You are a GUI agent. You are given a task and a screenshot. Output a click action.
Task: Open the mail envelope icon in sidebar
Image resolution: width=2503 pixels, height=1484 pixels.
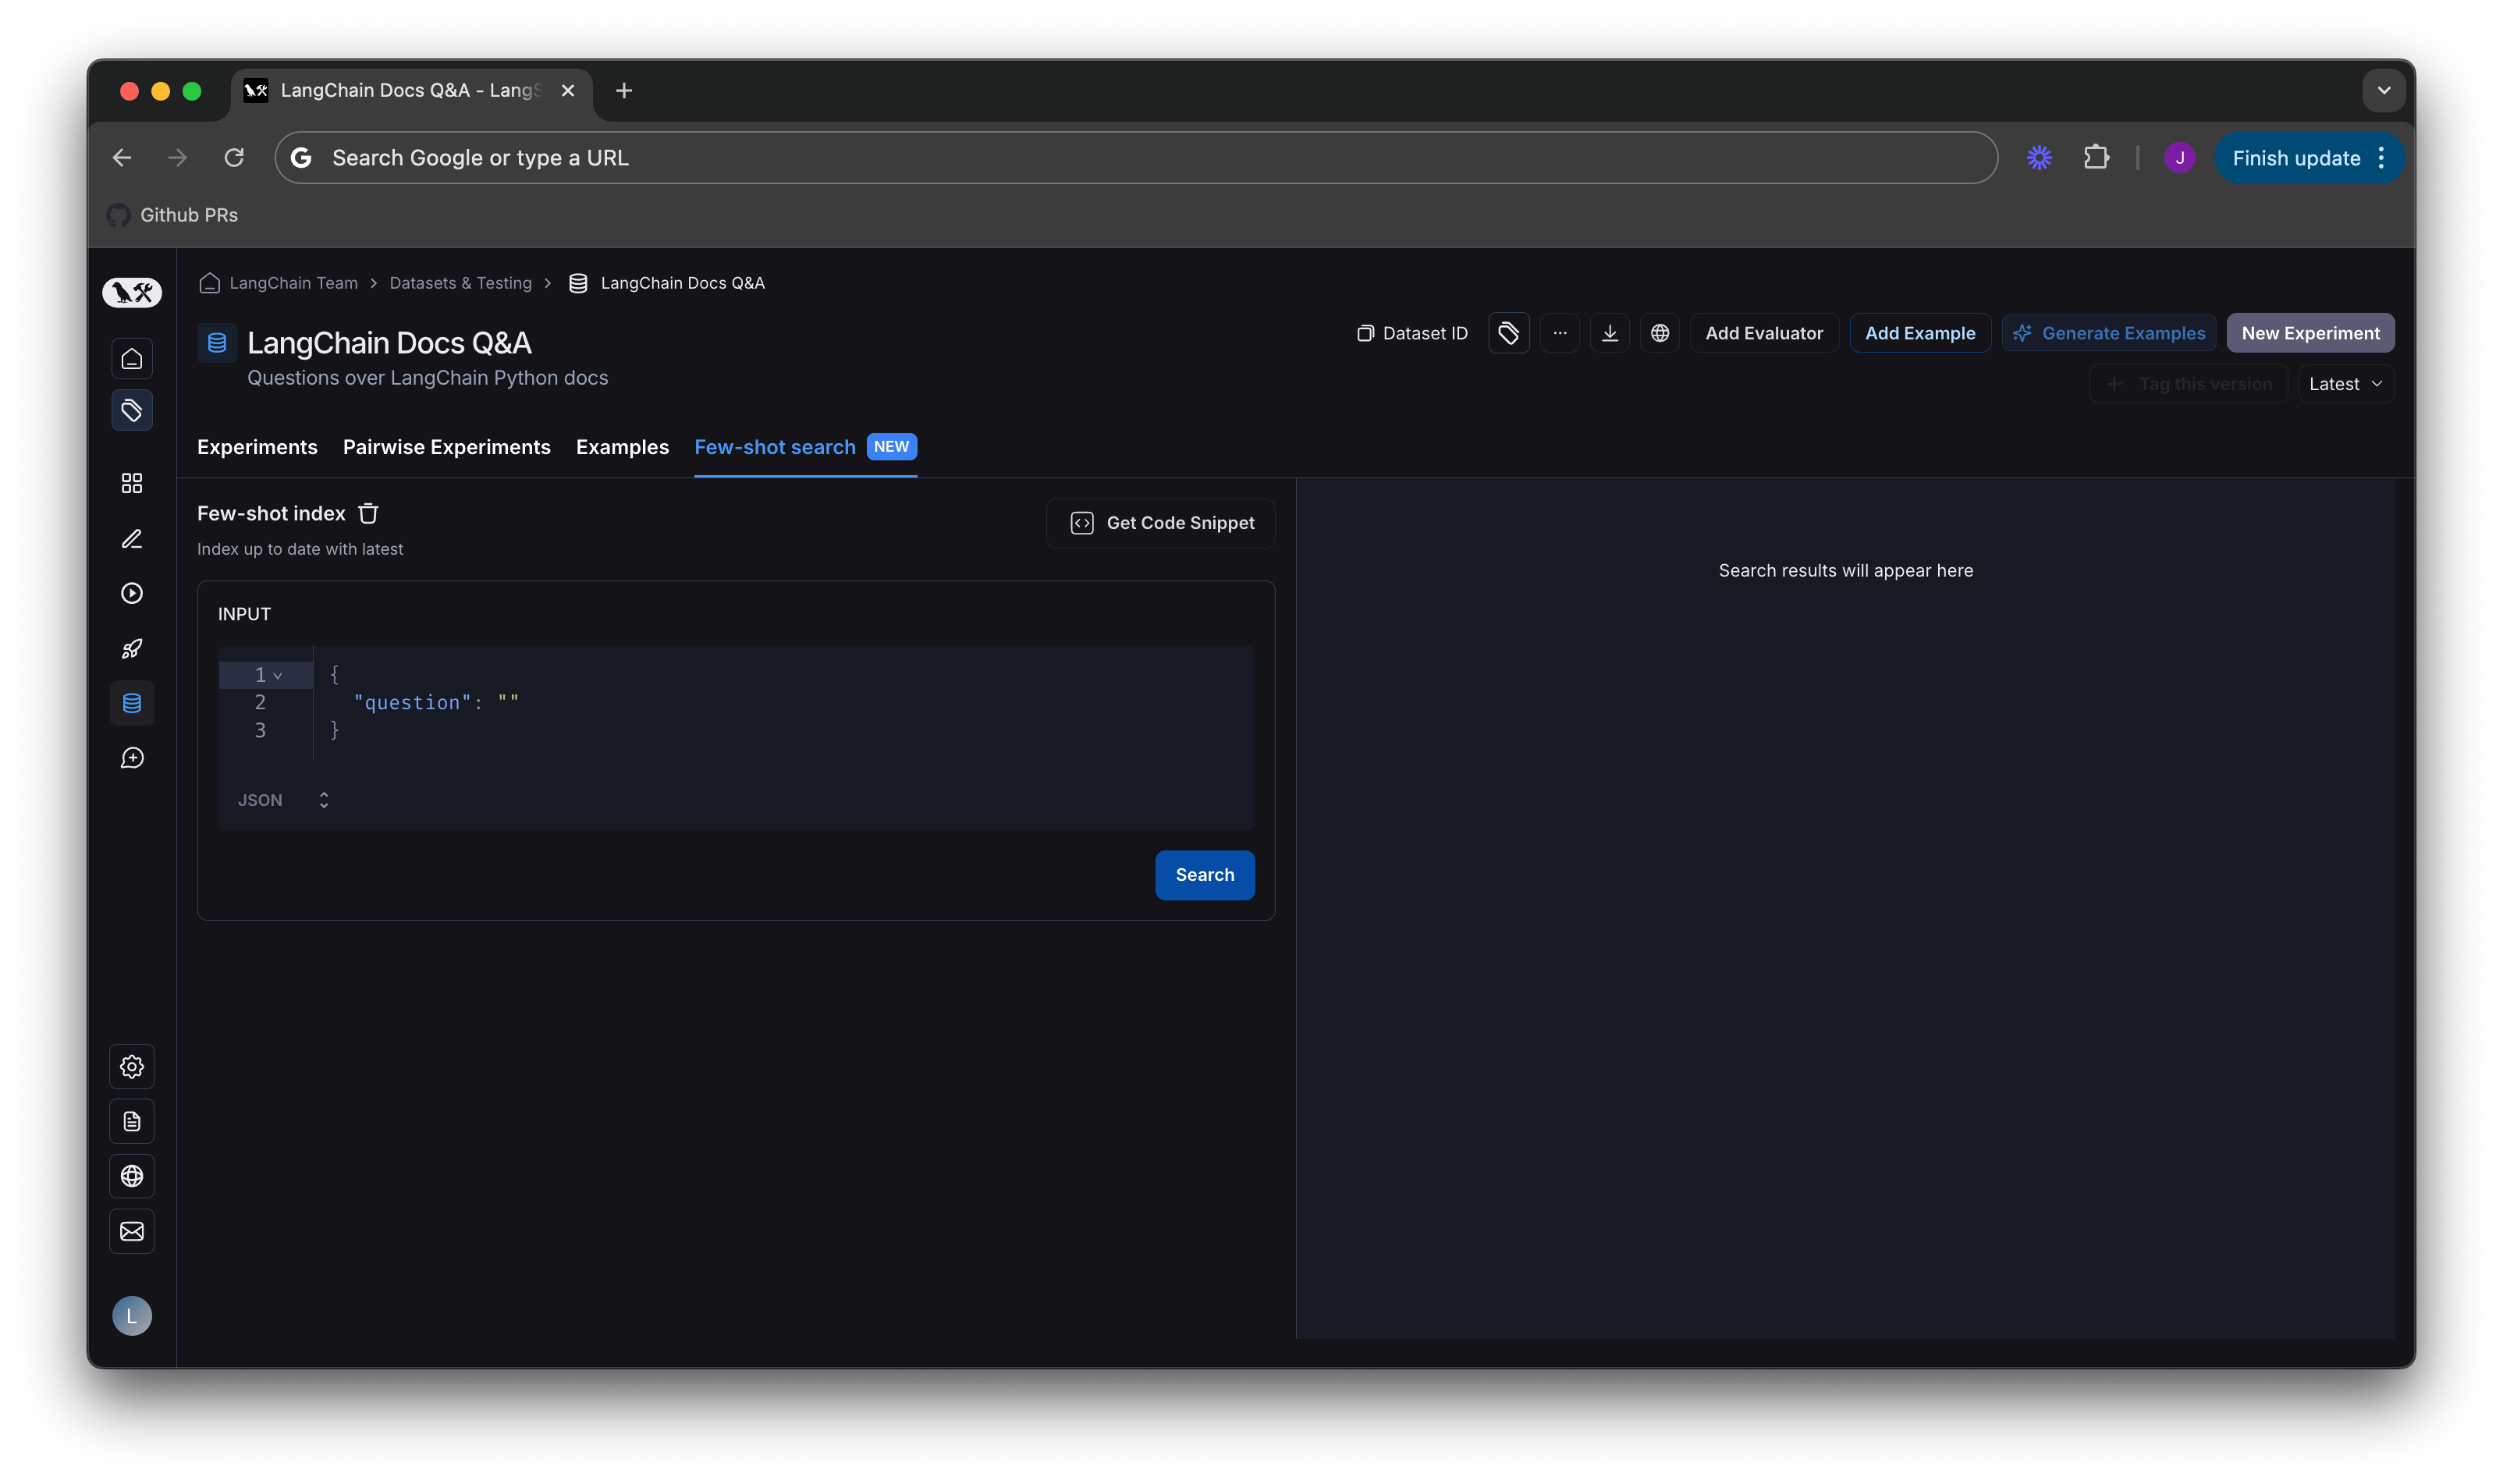(x=132, y=1232)
